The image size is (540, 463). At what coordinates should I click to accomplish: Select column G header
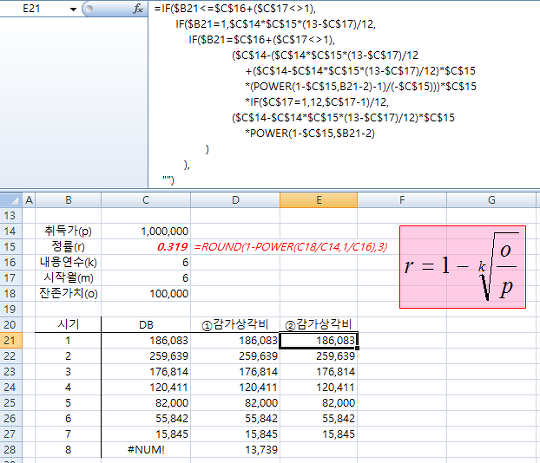(491, 200)
